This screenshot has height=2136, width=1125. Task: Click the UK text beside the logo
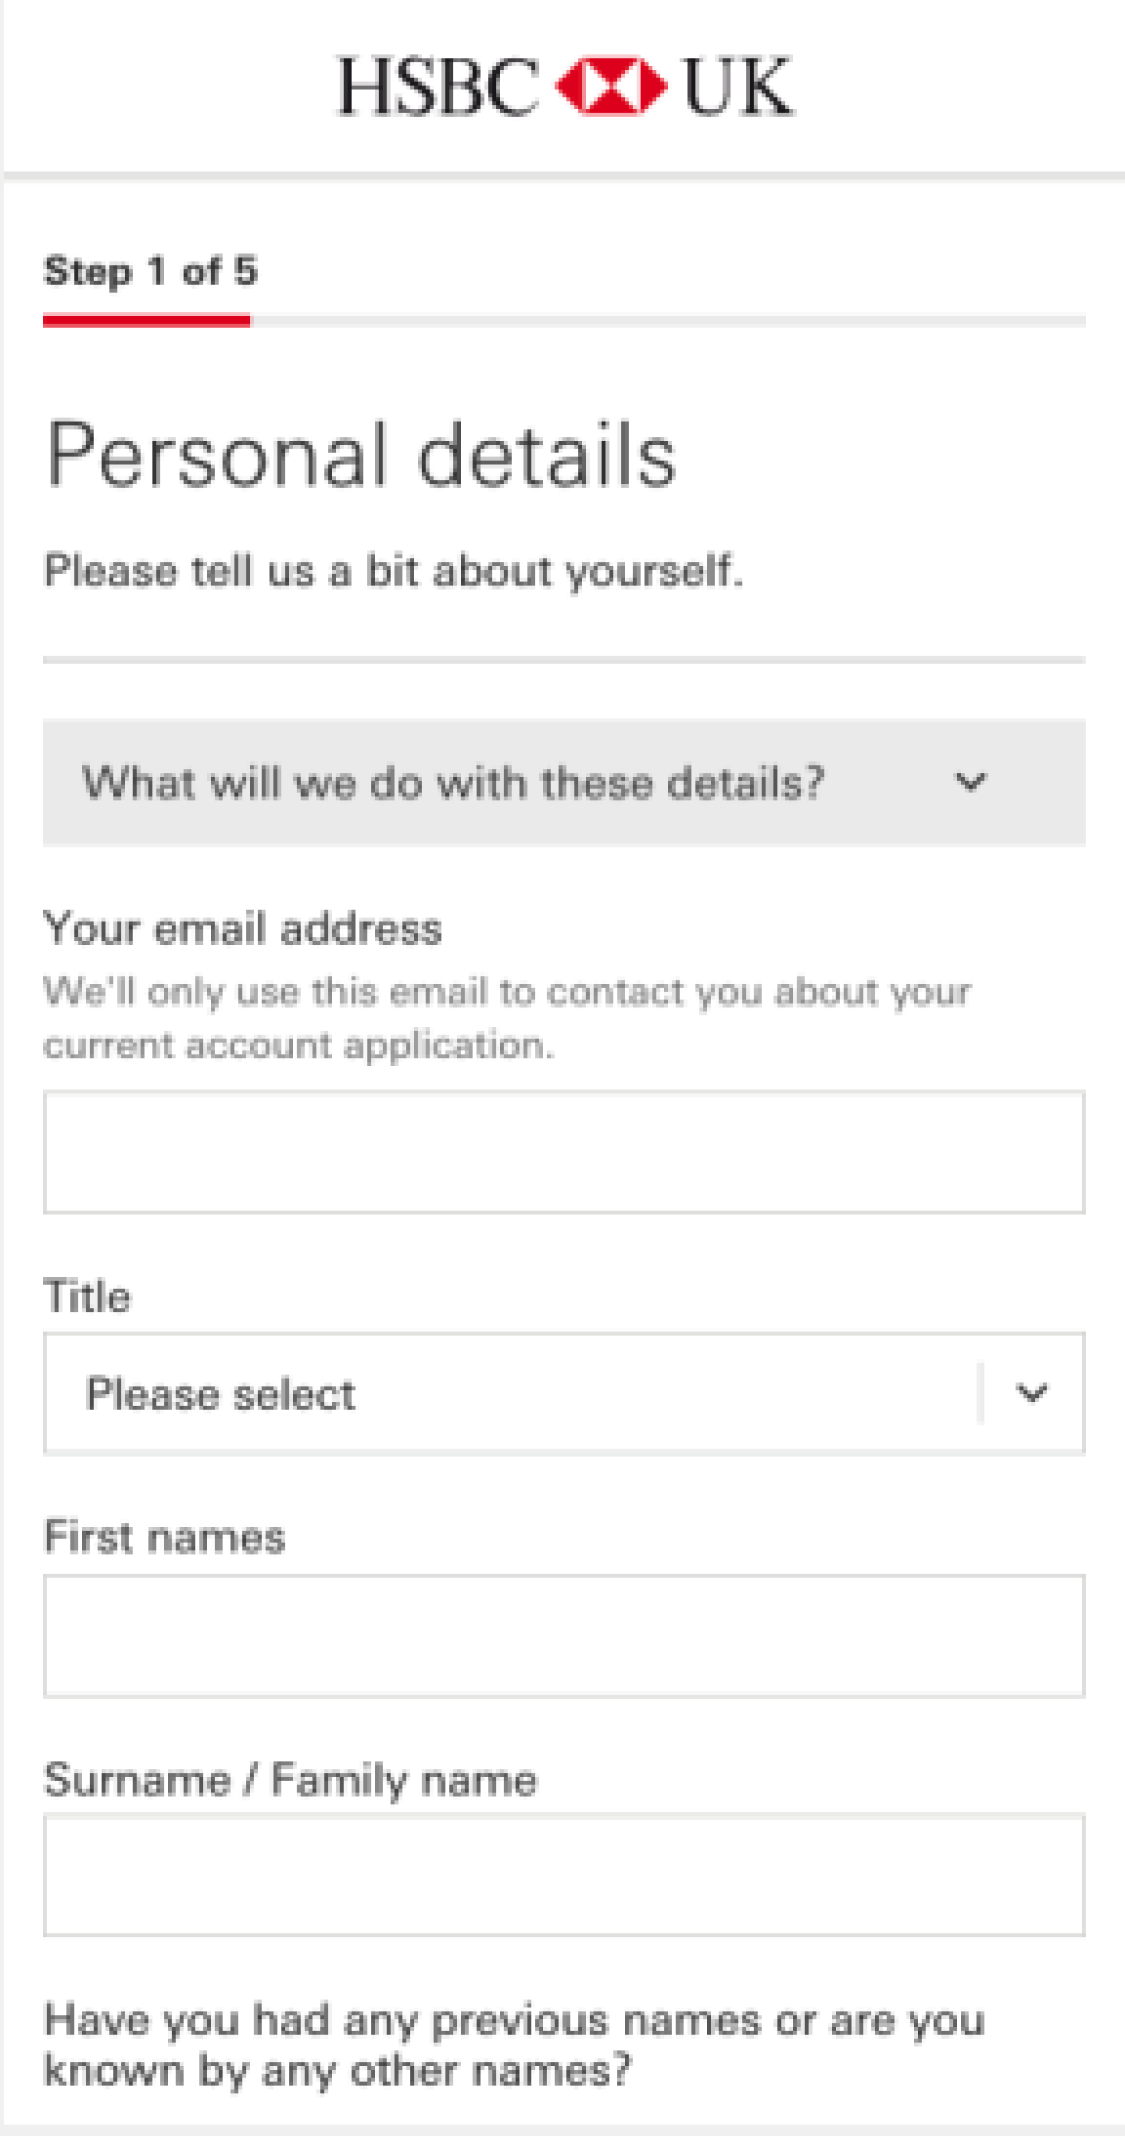tap(737, 87)
